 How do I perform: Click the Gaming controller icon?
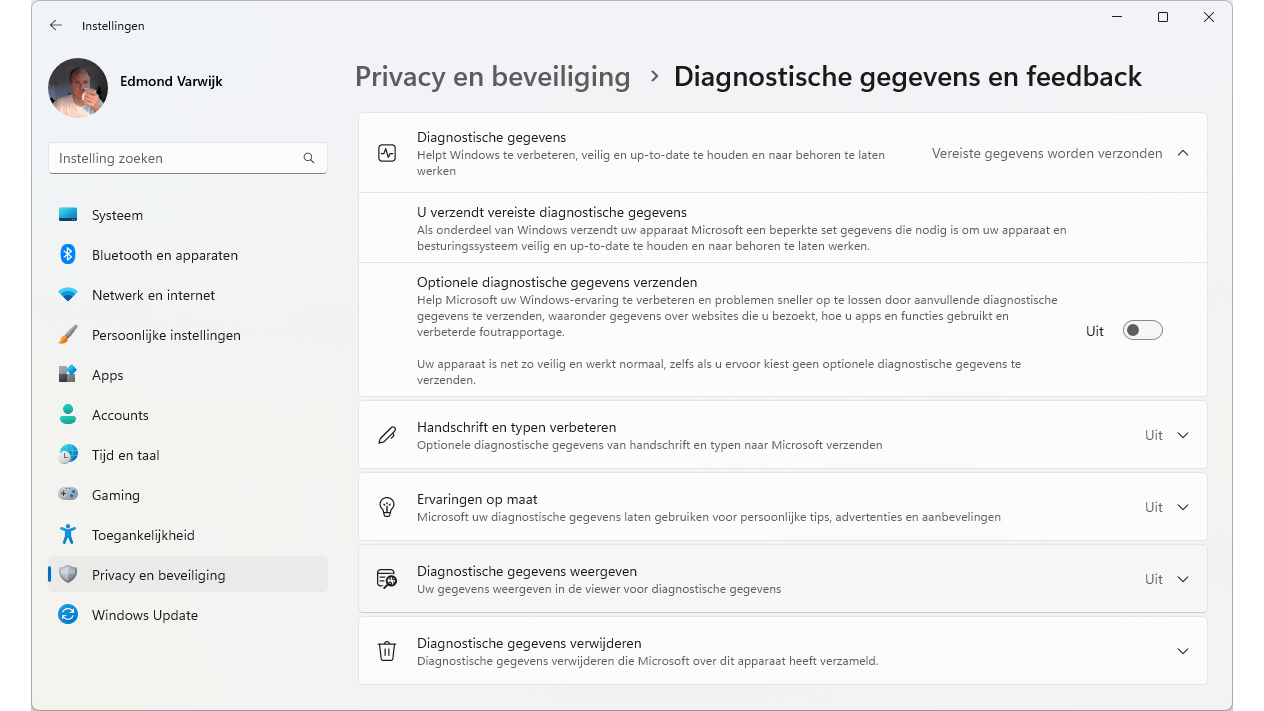click(x=68, y=495)
